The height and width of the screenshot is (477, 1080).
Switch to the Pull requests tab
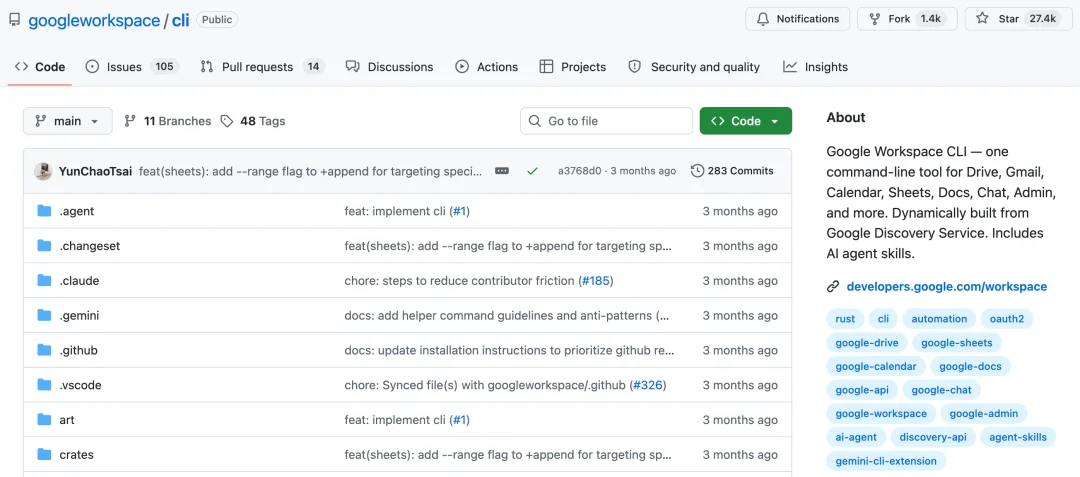[x=262, y=67]
